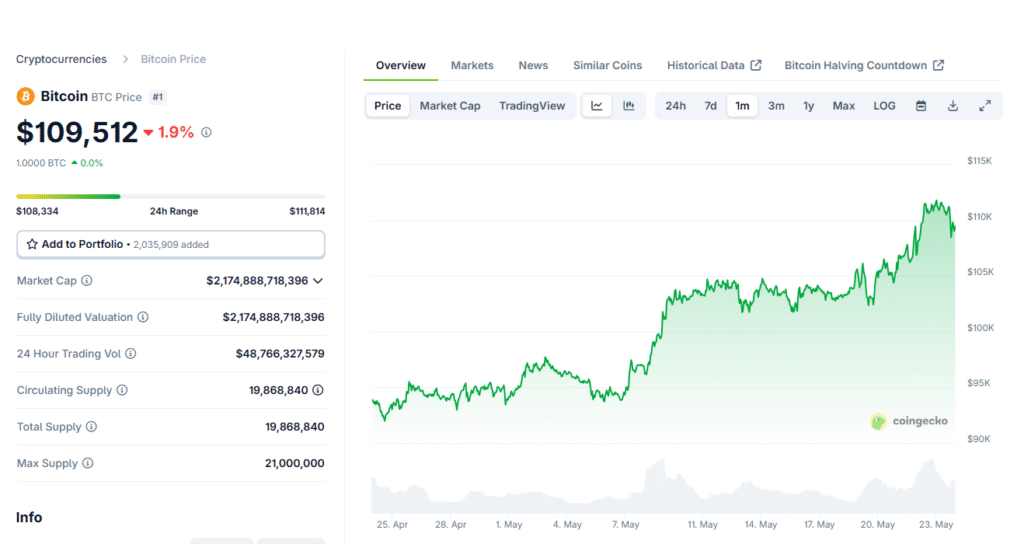Click the Add to Portfolio button
The width and height of the screenshot is (1024, 544).
170,244
